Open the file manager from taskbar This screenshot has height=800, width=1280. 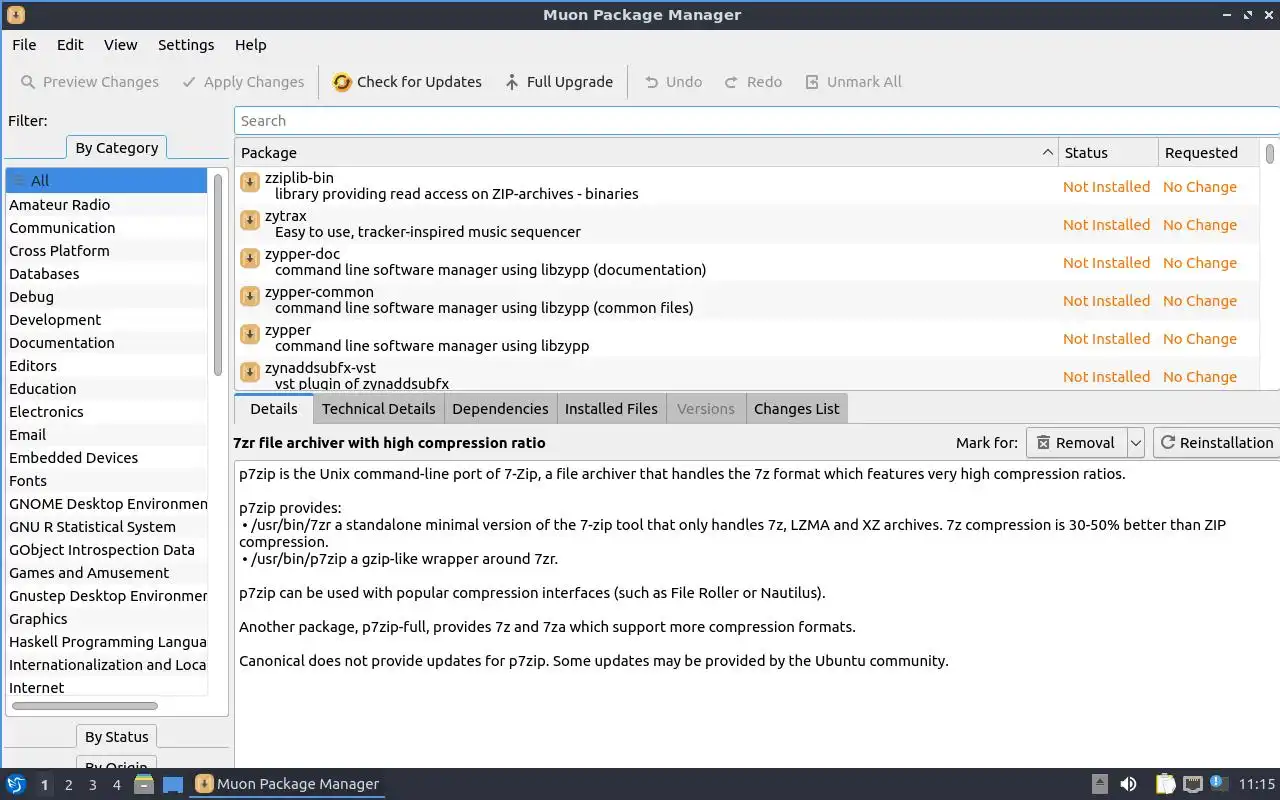pyautogui.click(x=143, y=784)
